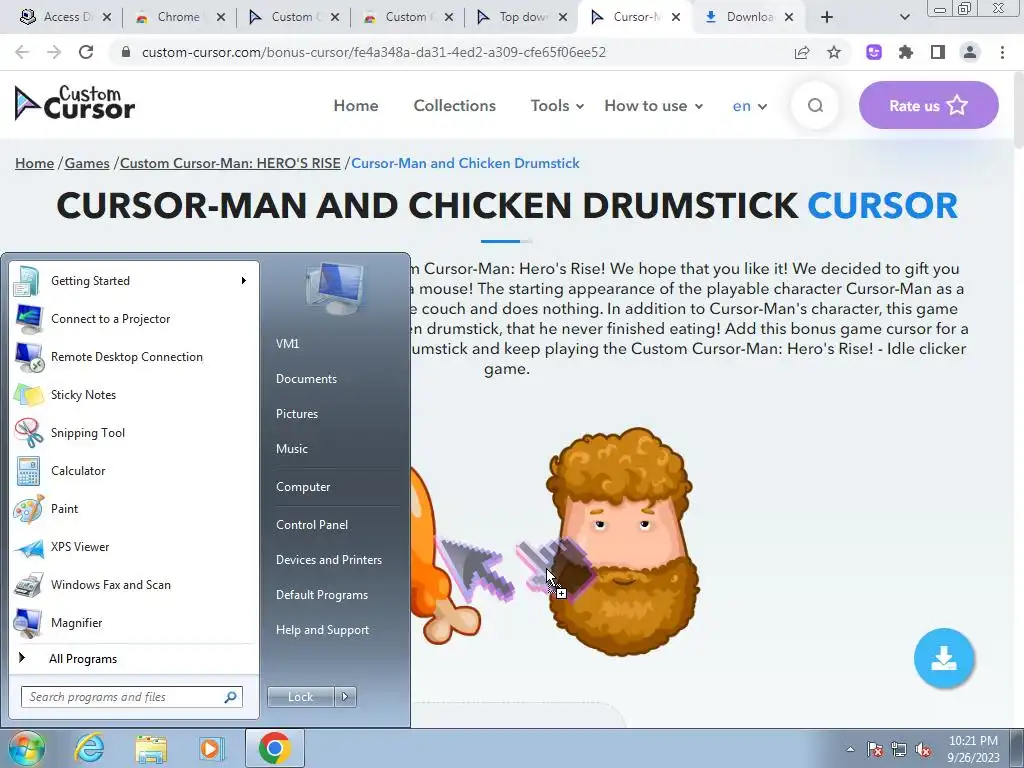The image size is (1024, 768).
Task: Launch Windows Media Player from taskbar
Action: pyautogui.click(x=211, y=748)
